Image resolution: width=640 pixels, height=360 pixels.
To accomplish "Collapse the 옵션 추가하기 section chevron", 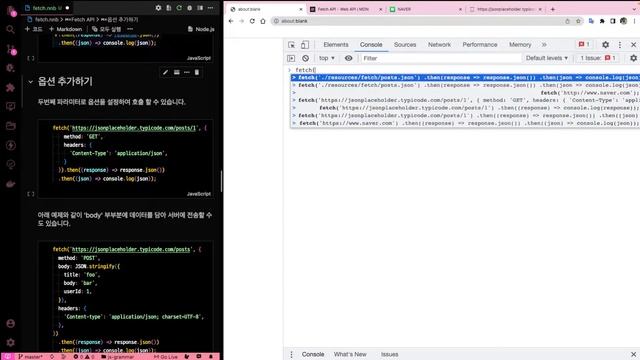I will [30, 82].
